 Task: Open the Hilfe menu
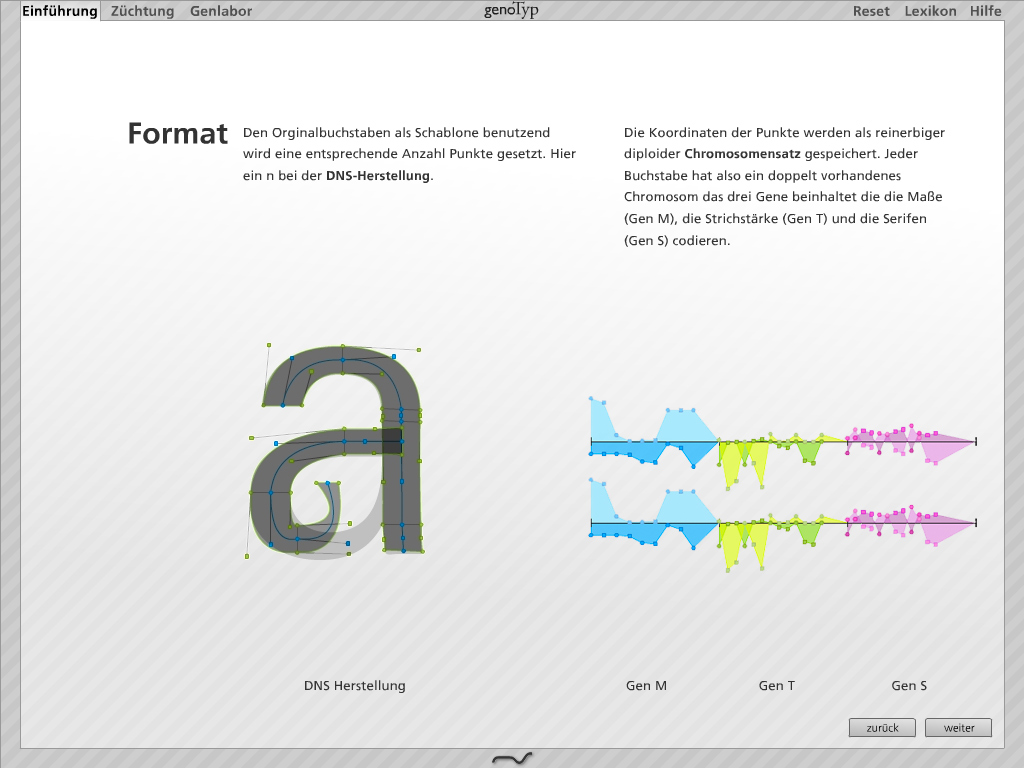(x=985, y=11)
